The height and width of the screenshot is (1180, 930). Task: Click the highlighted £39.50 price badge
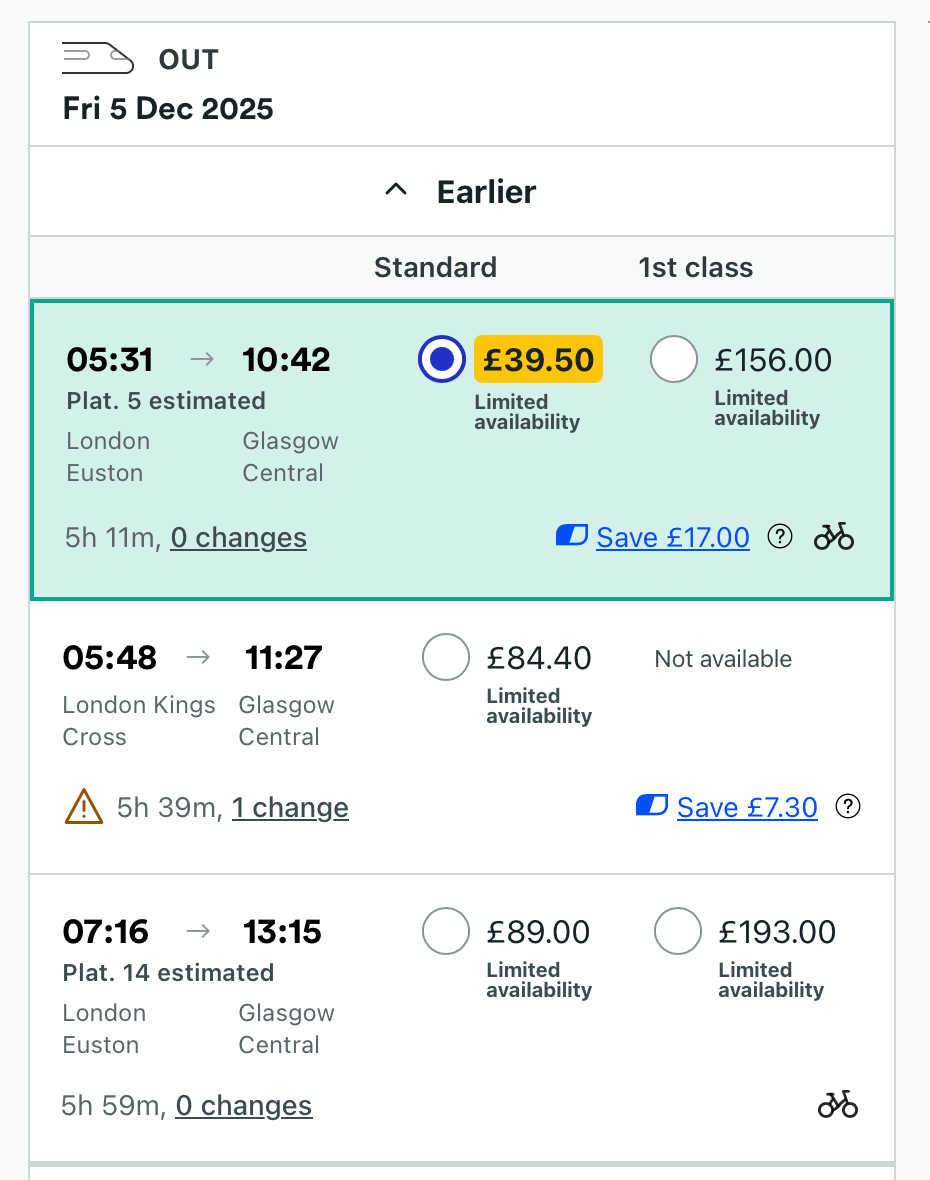pos(538,359)
